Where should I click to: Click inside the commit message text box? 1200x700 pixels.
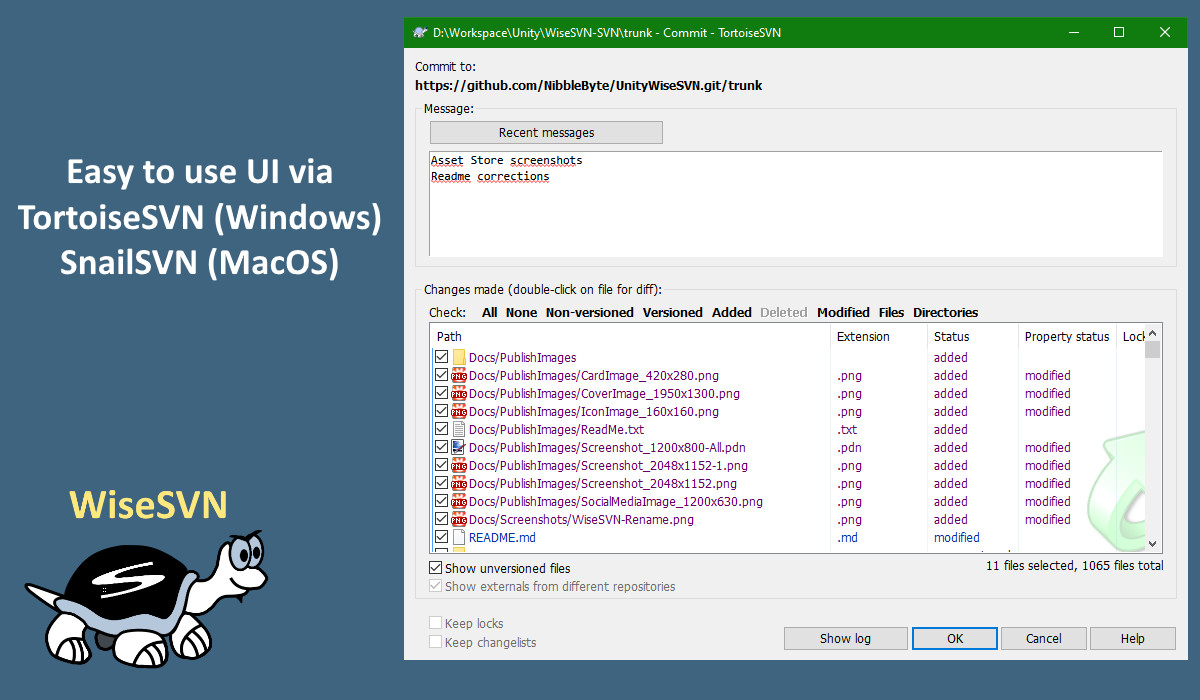pos(796,204)
